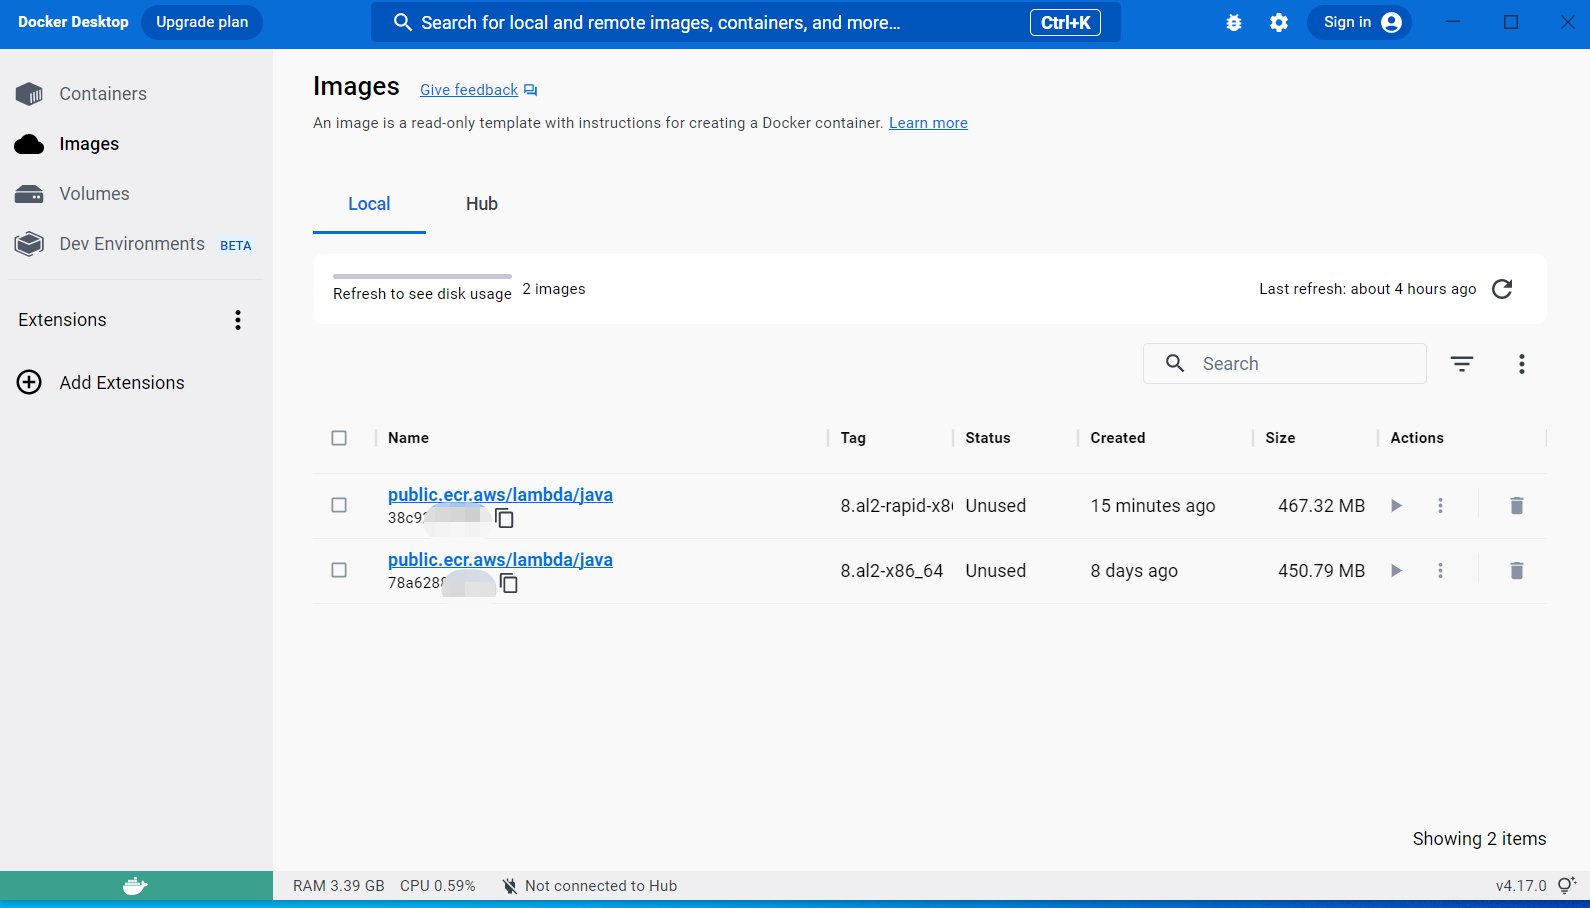Click the refresh images icon

(x=1501, y=289)
